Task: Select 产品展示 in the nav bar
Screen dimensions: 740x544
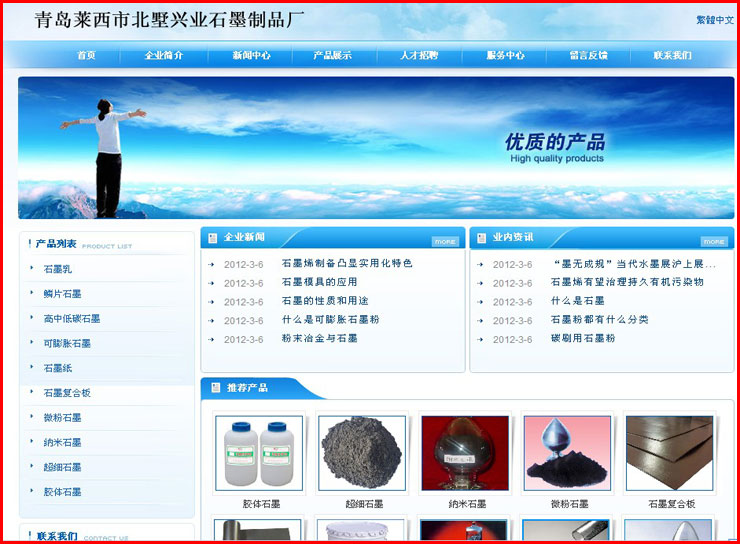Action: point(332,55)
